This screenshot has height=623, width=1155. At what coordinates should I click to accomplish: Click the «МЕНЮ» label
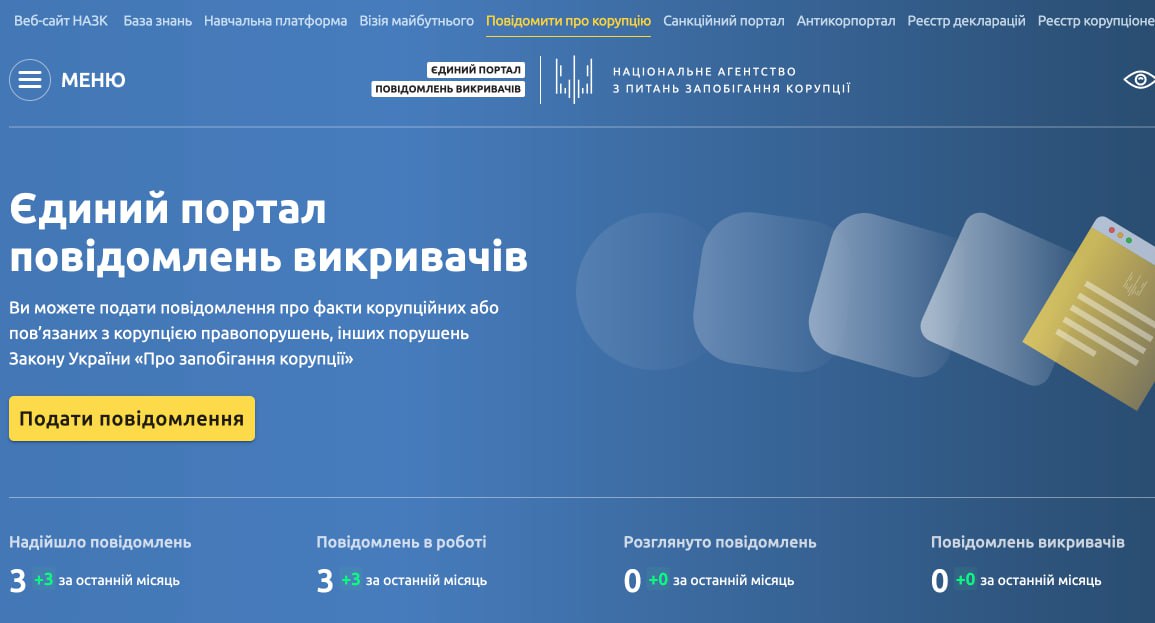[x=93, y=80]
